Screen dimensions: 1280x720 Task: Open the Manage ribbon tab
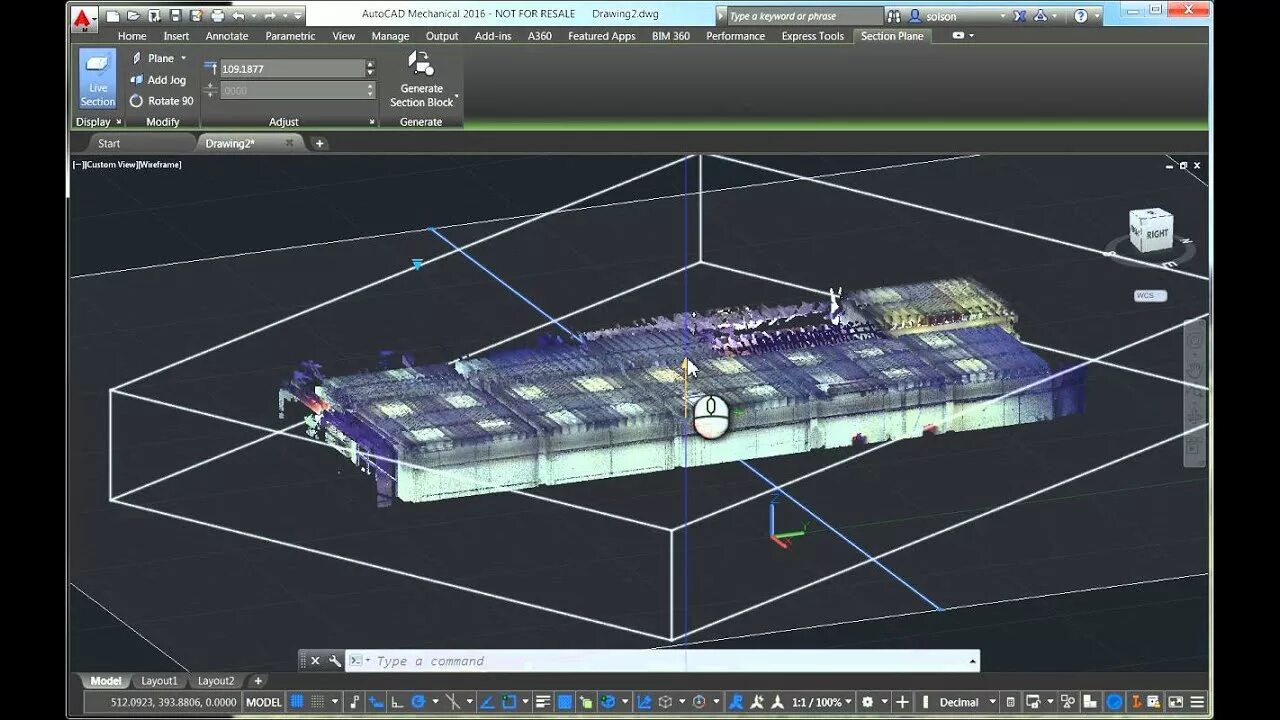point(390,36)
